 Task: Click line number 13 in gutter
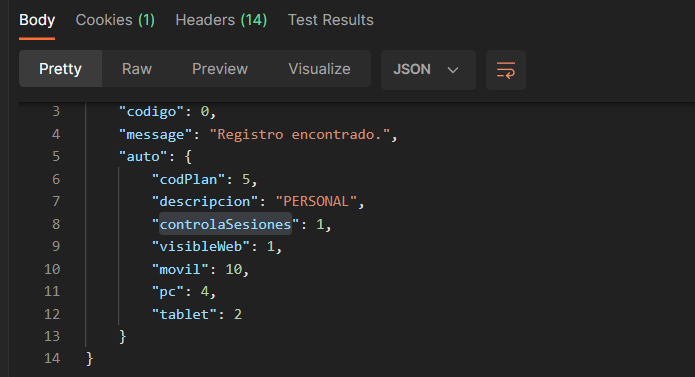[x=52, y=336]
